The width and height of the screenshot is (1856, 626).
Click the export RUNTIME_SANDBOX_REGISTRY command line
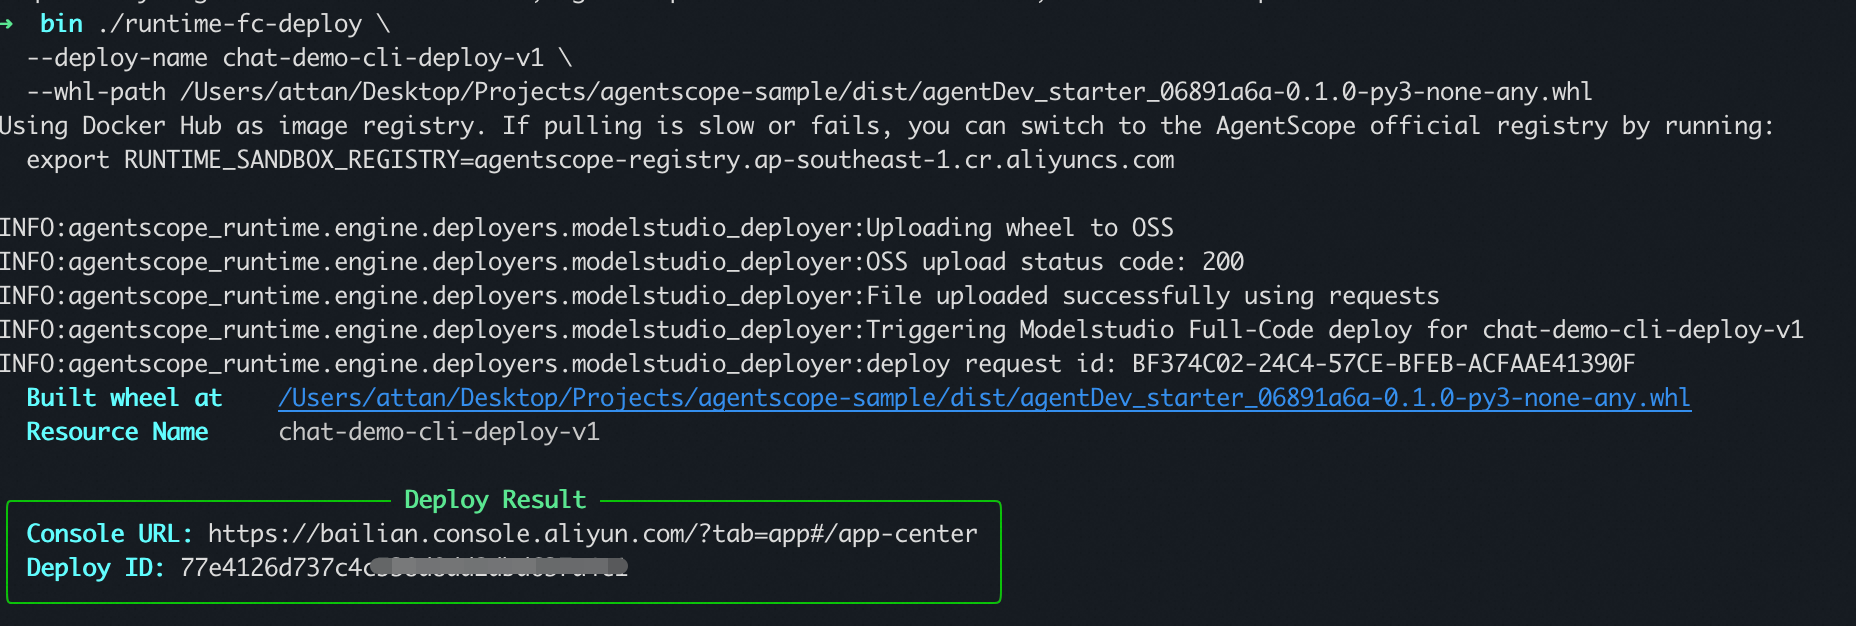click(x=600, y=160)
